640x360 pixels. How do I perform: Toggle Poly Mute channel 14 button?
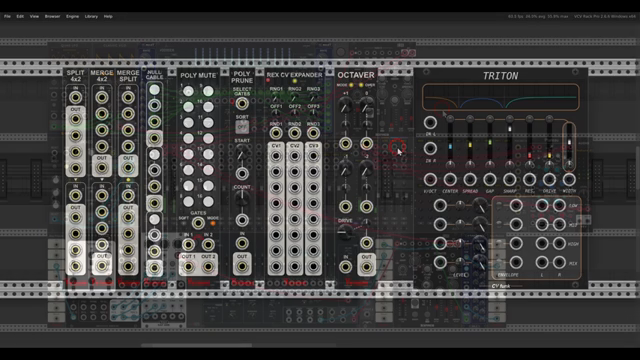pyautogui.click(x=208, y=170)
